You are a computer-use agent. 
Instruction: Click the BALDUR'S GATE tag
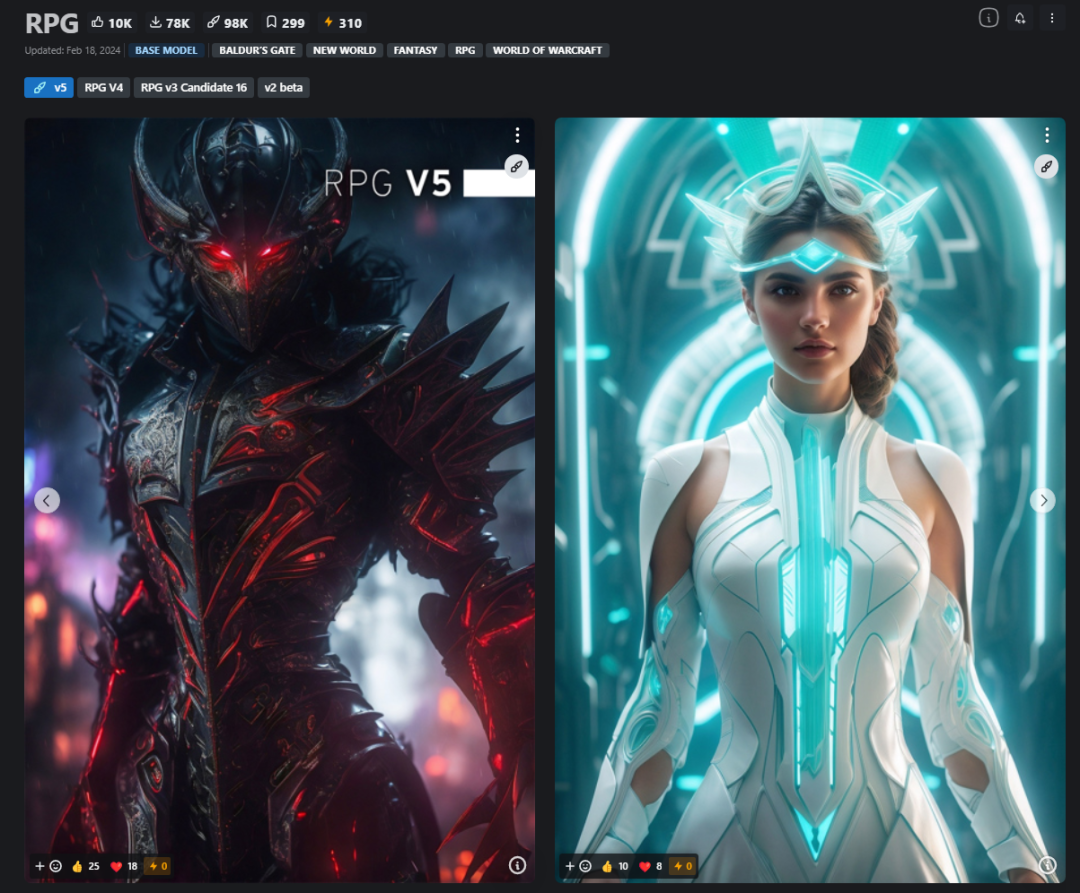coord(257,50)
